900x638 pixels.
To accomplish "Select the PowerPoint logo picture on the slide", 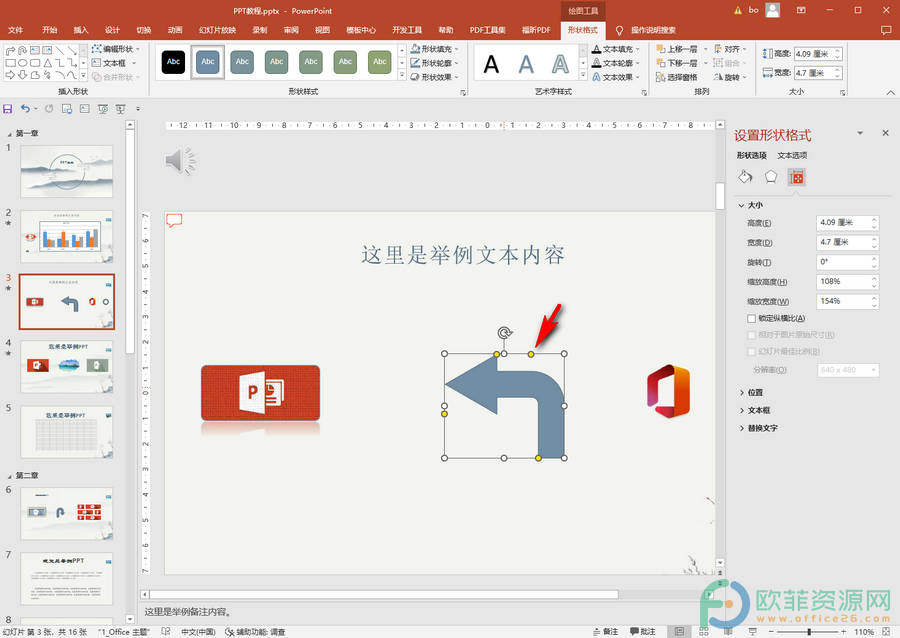I will pos(261,393).
